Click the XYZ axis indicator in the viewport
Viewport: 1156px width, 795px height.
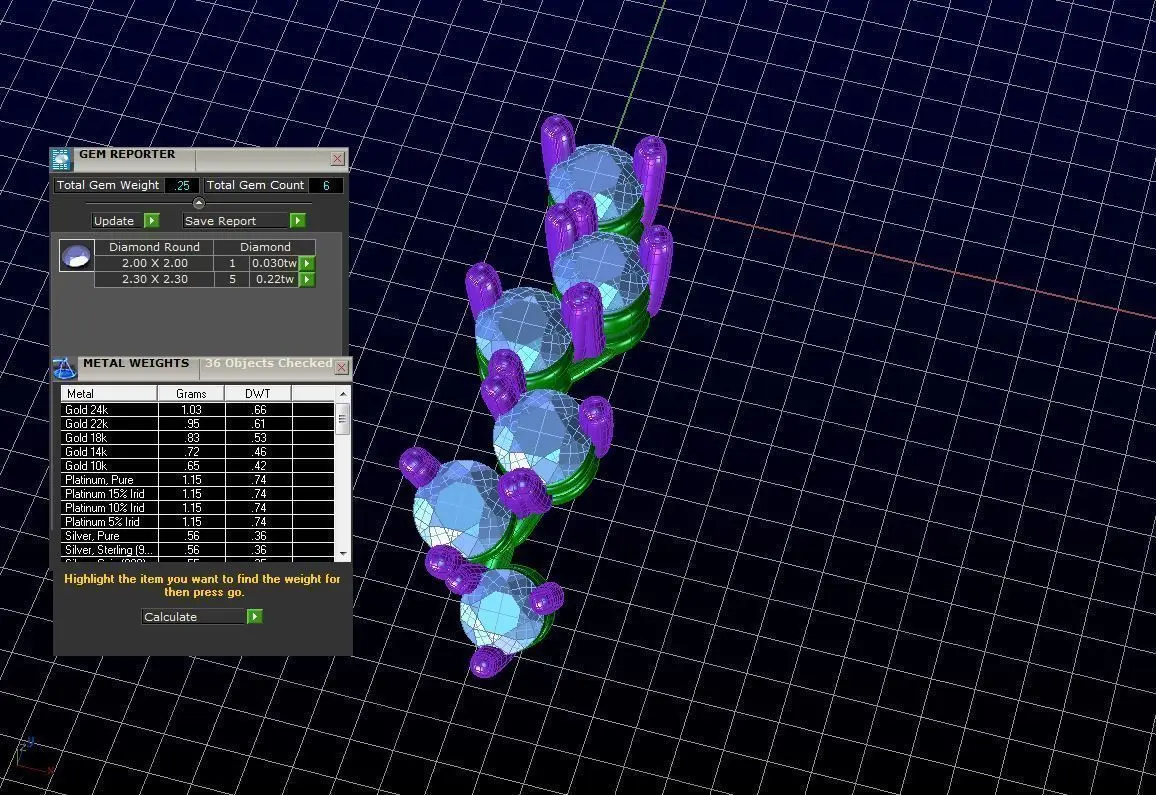pyautogui.click(x=33, y=756)
